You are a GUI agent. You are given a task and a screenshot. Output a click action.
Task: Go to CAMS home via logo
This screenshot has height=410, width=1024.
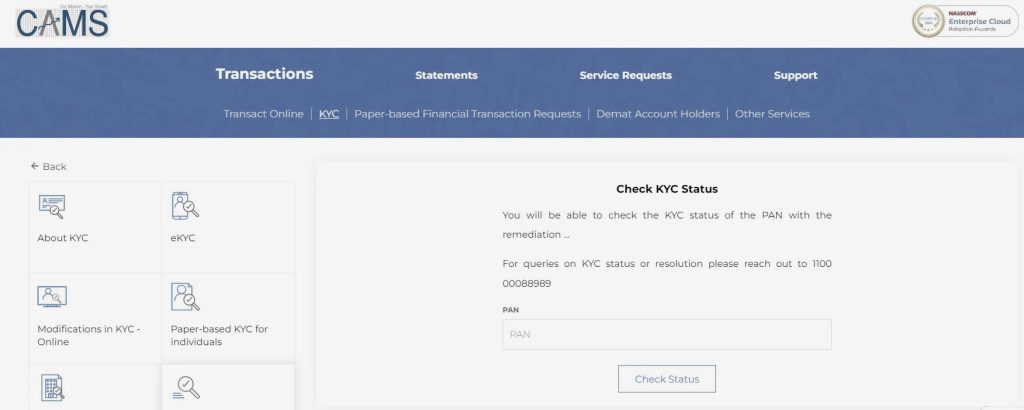coord(63,22)
